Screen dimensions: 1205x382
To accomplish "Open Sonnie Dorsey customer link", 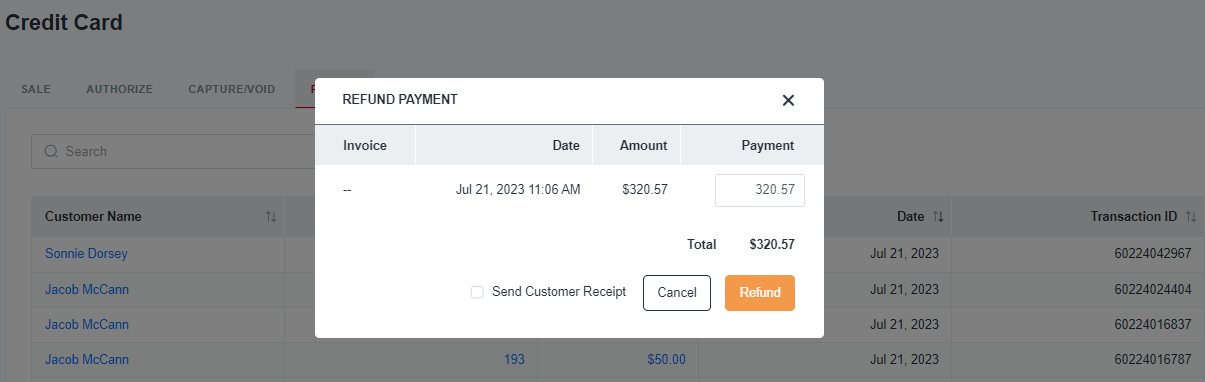I will coord(86,254).
